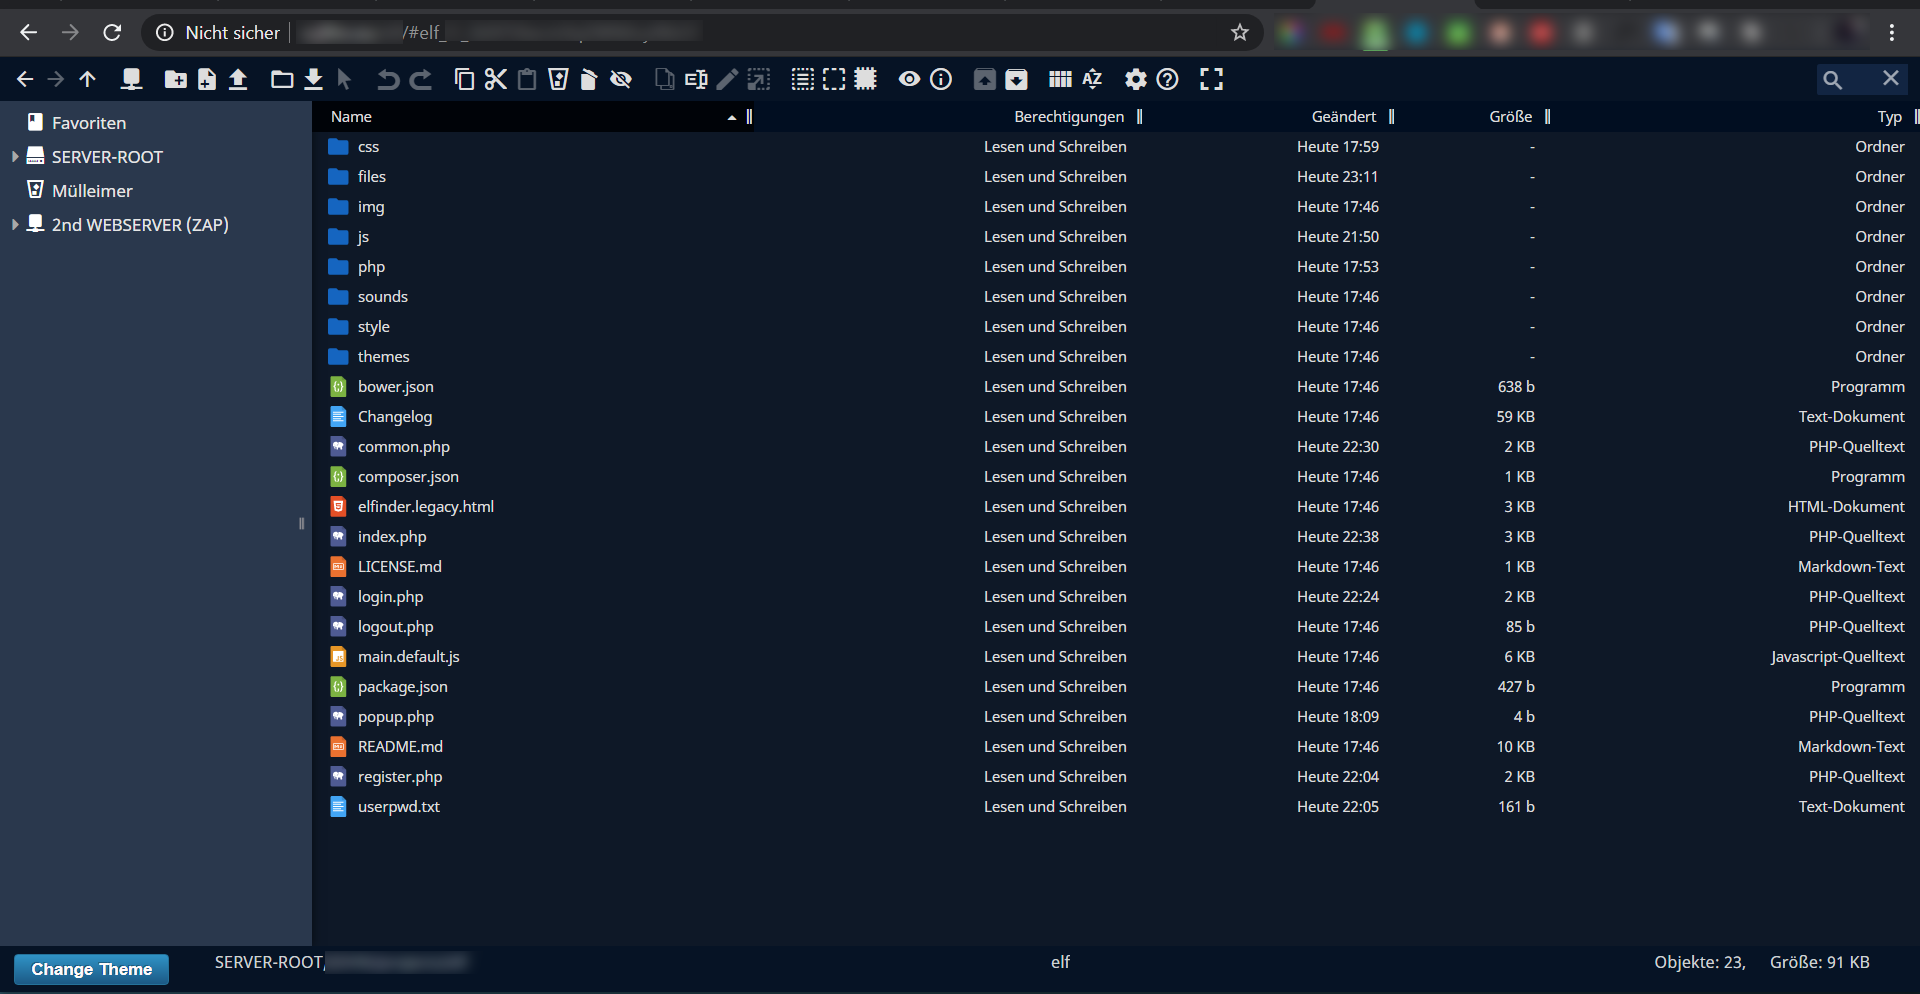Click the invert selection icon
Image resolution: width=1920 pixels, height=994 pixels.
coord(866,79)
